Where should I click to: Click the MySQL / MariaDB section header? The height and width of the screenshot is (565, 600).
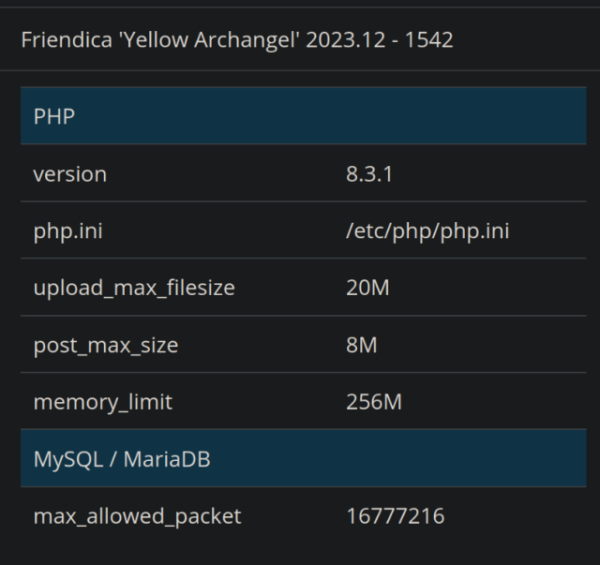pos(303,458)
